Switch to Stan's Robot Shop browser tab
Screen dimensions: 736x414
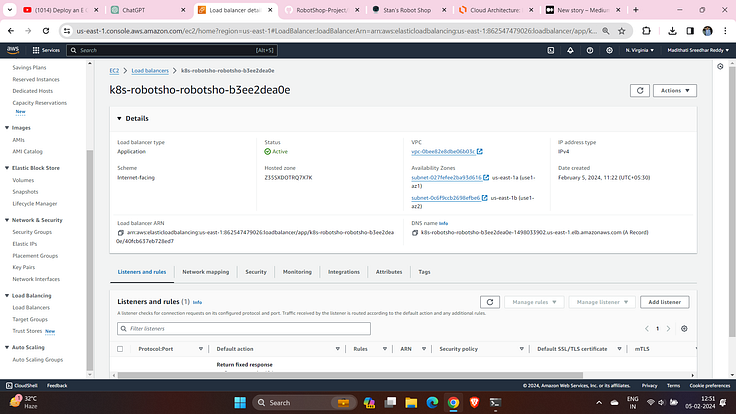point(409,10)
